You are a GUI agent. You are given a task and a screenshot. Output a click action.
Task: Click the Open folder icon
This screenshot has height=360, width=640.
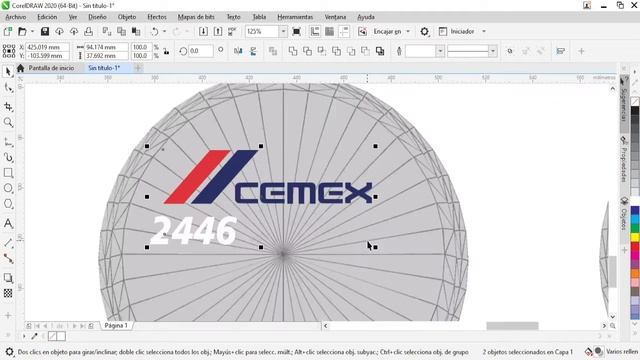[22, 31]
